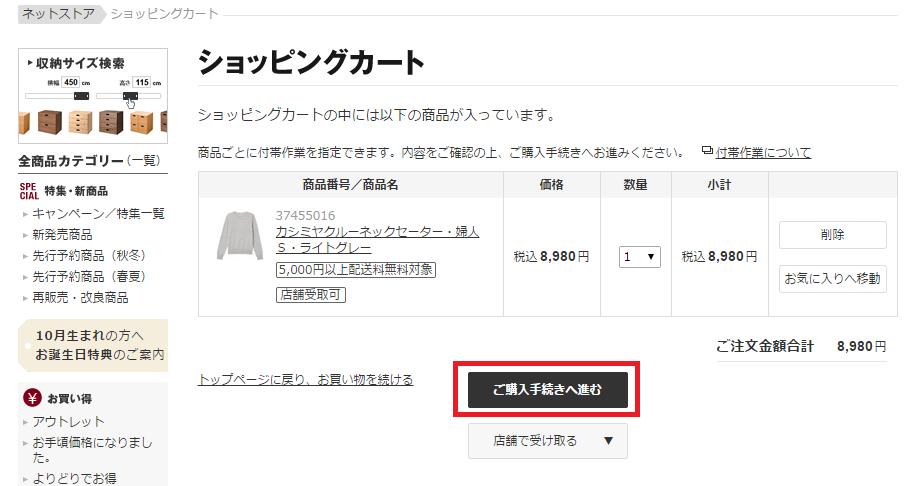922x486 pixels.
Task: Click the 付帯作業について popup window icon
Action: click(707, 151)
